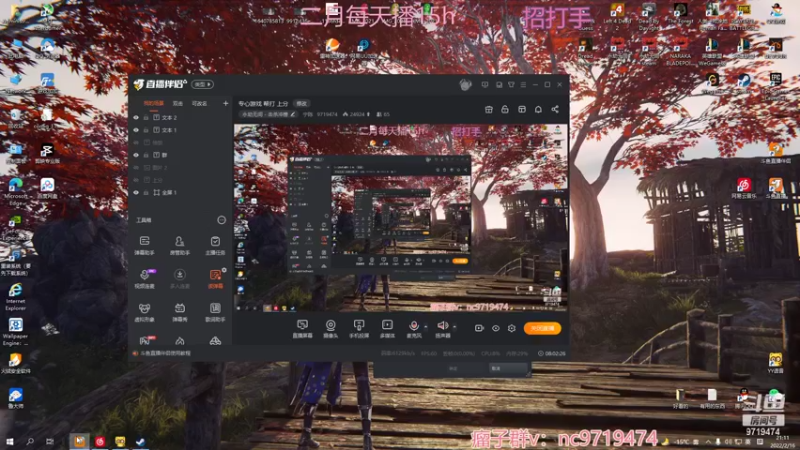The width and height of the screenshot is (800, 450).
Task: Open the 弹幕助手 danmaku assistant tool
Action: pyautogui.click(x=144, y=245)
